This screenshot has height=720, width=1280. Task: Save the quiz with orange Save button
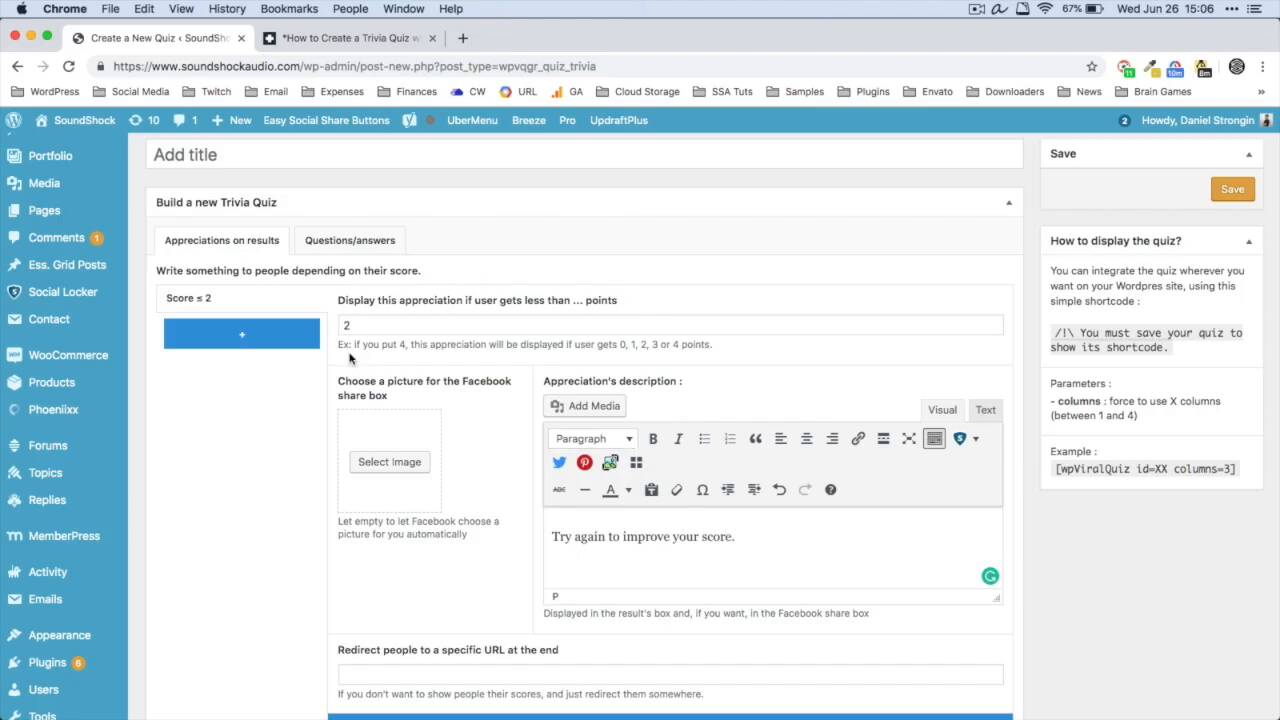pyautogui.click(x=1232, y=189)
